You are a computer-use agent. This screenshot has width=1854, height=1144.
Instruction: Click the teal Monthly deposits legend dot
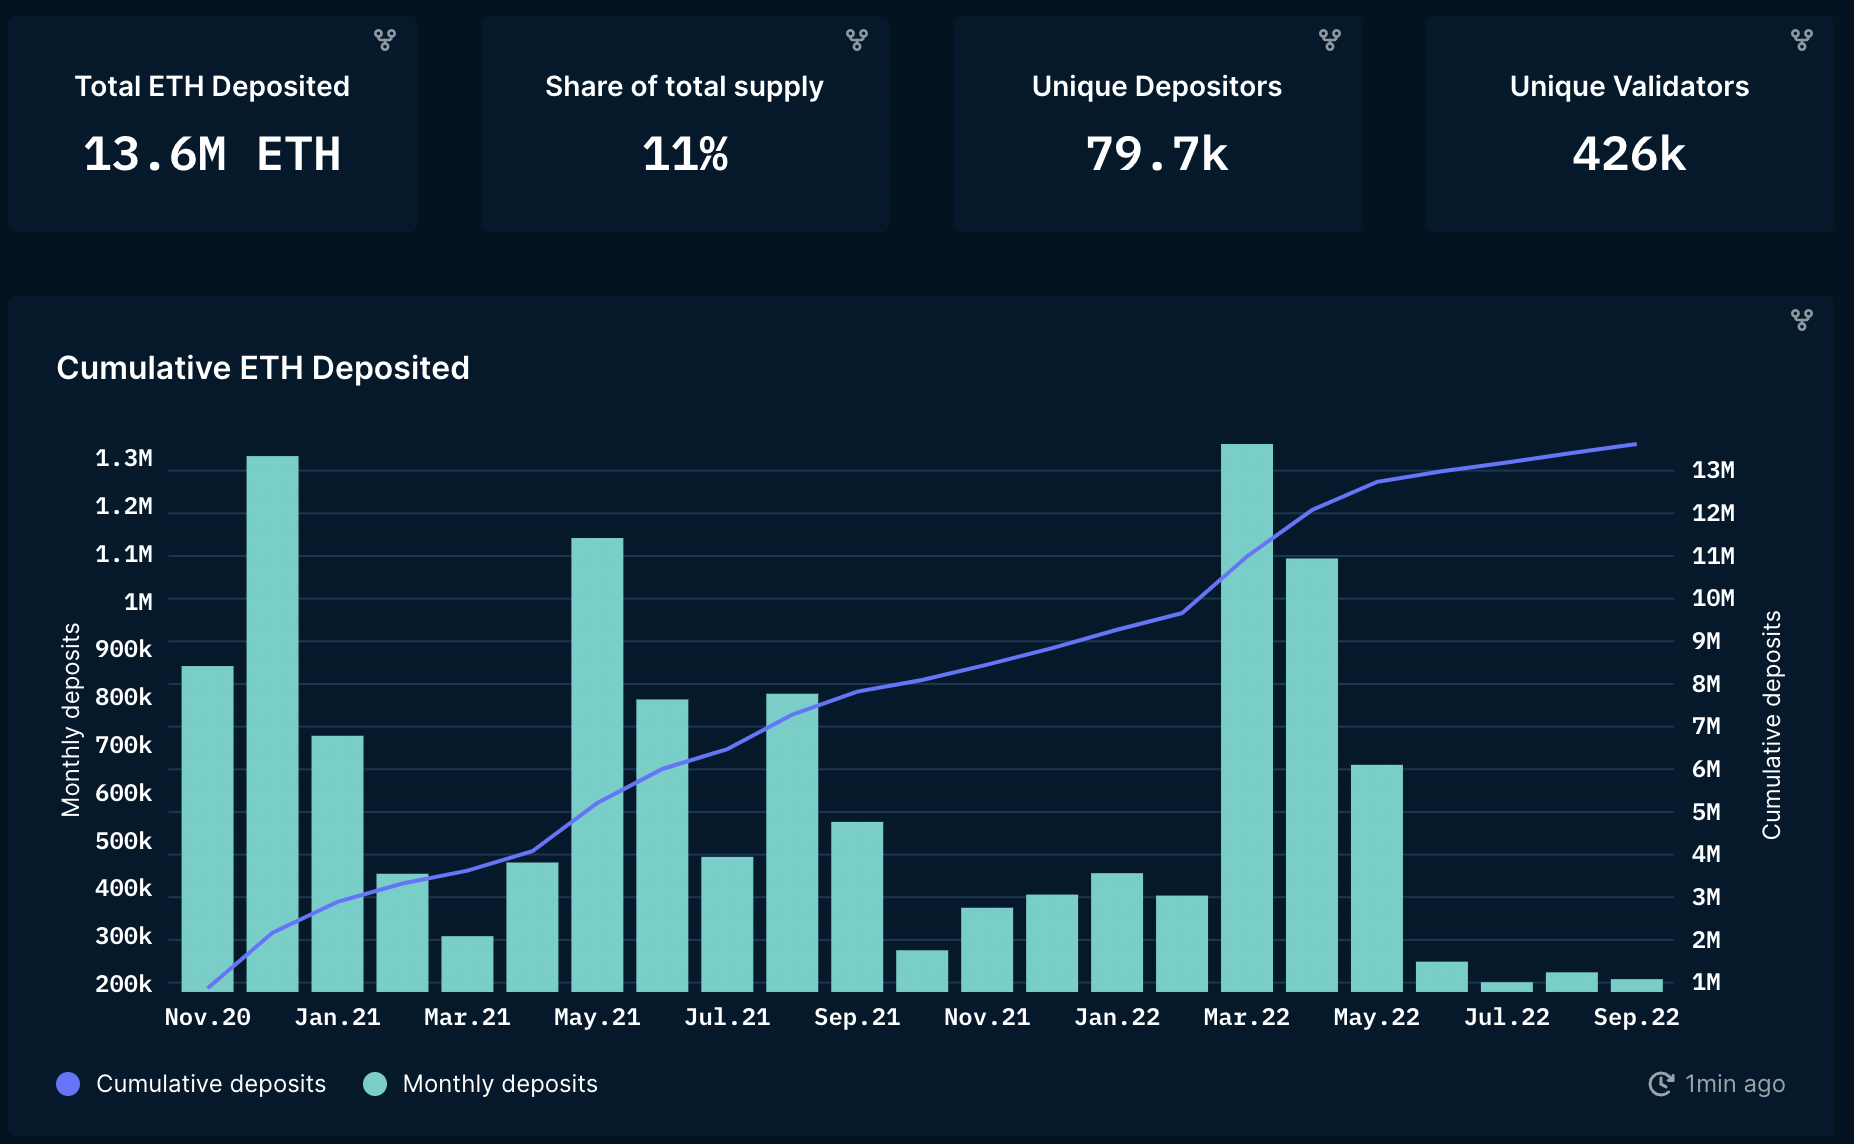375,1084
